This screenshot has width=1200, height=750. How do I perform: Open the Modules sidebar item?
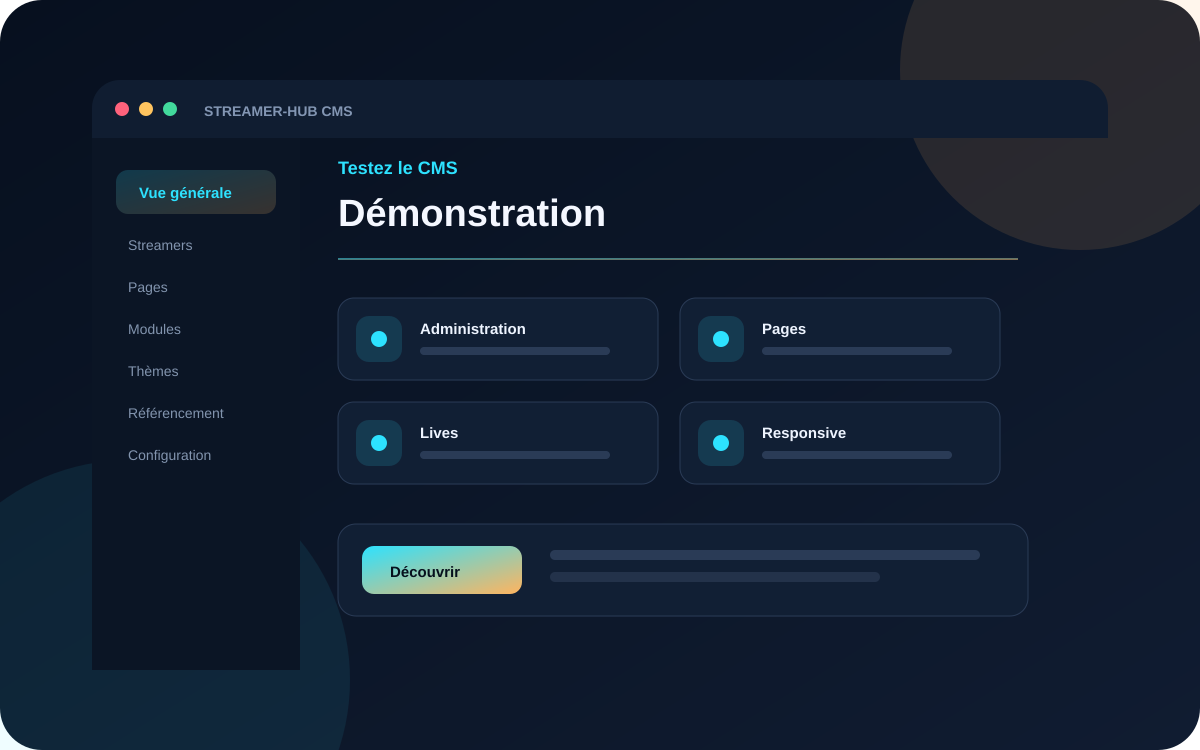[x=154, y=329]
